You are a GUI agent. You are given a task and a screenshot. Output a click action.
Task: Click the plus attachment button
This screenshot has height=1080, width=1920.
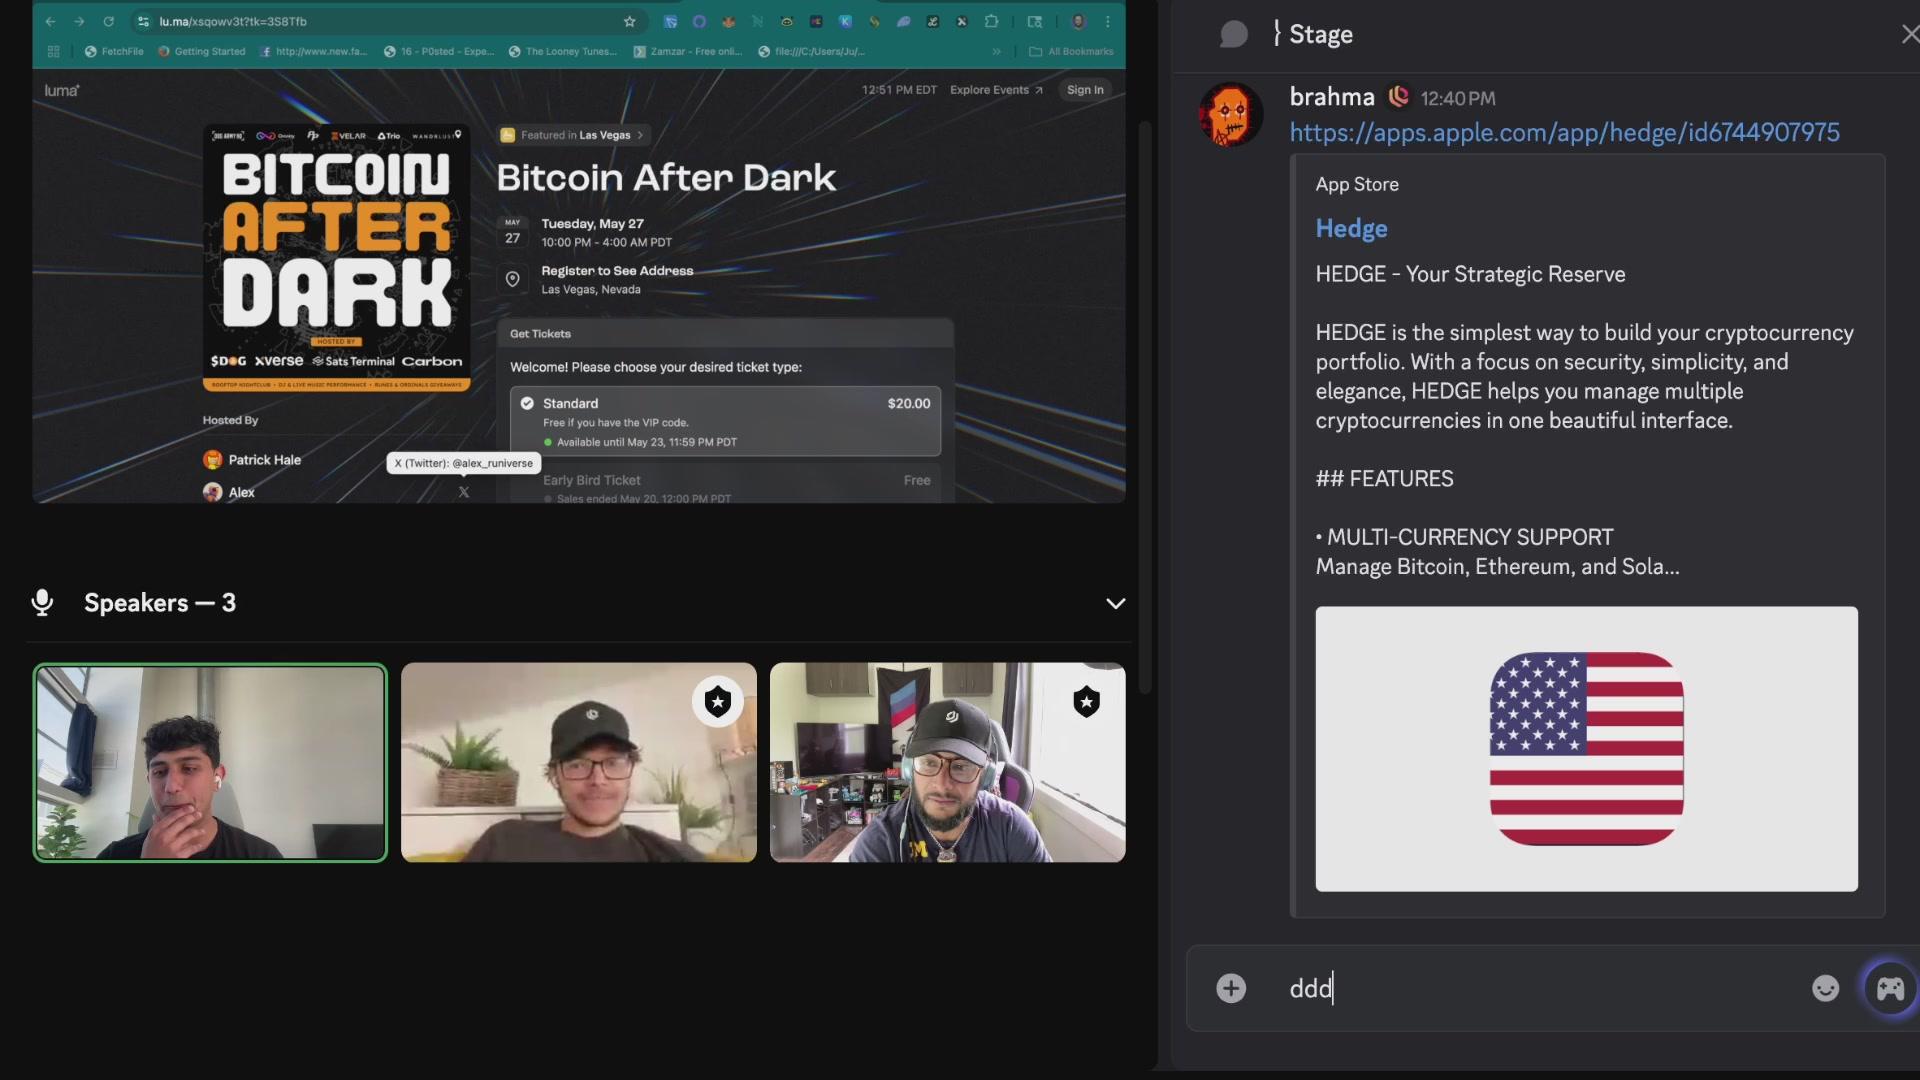click(x=1231, y=988)
